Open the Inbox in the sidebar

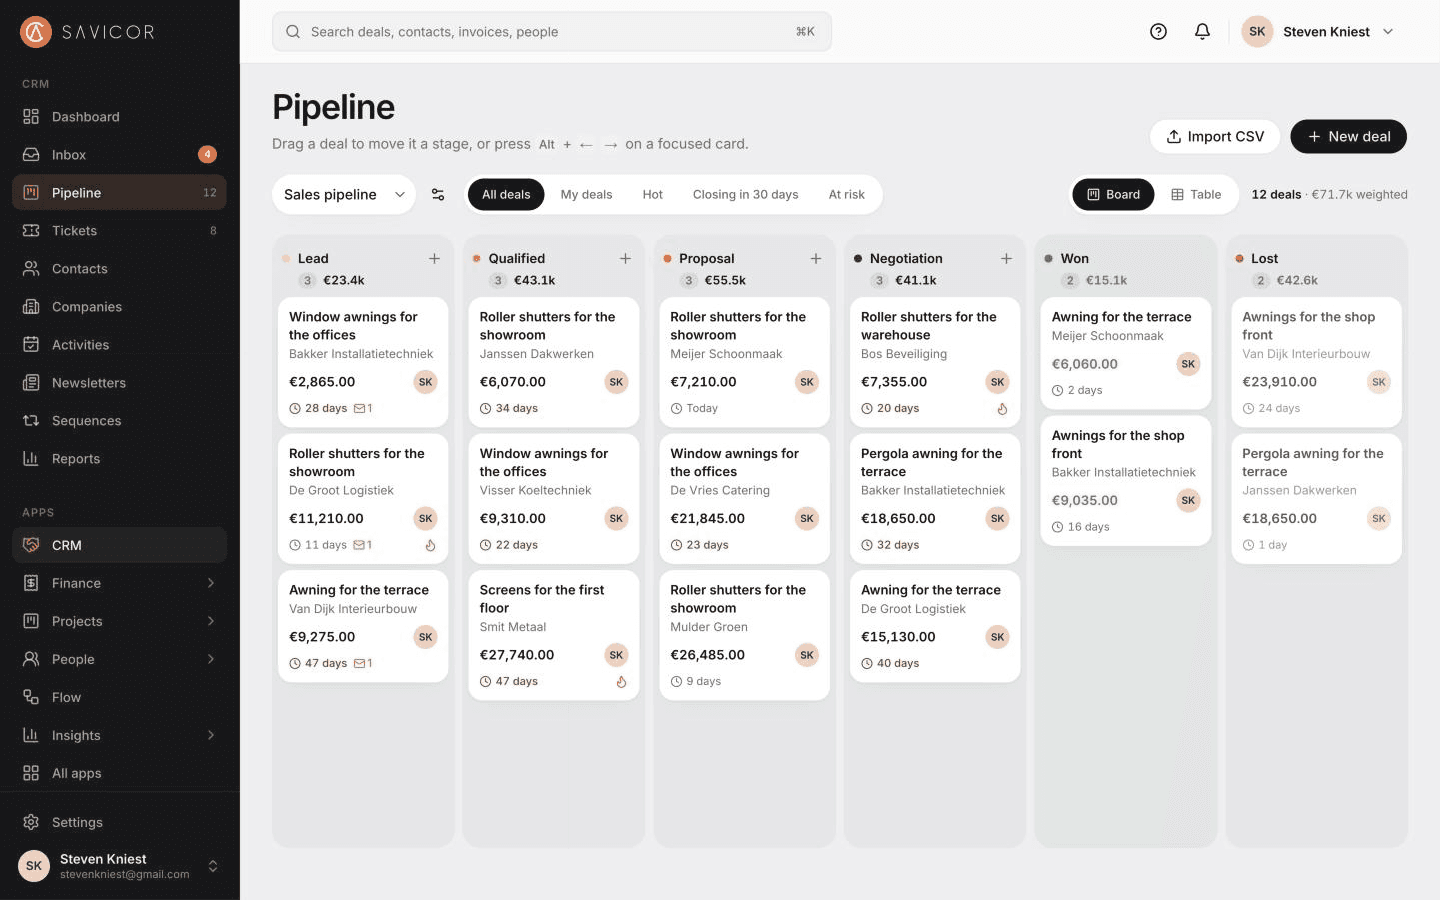pyautogui.click(x=119, y=155)
